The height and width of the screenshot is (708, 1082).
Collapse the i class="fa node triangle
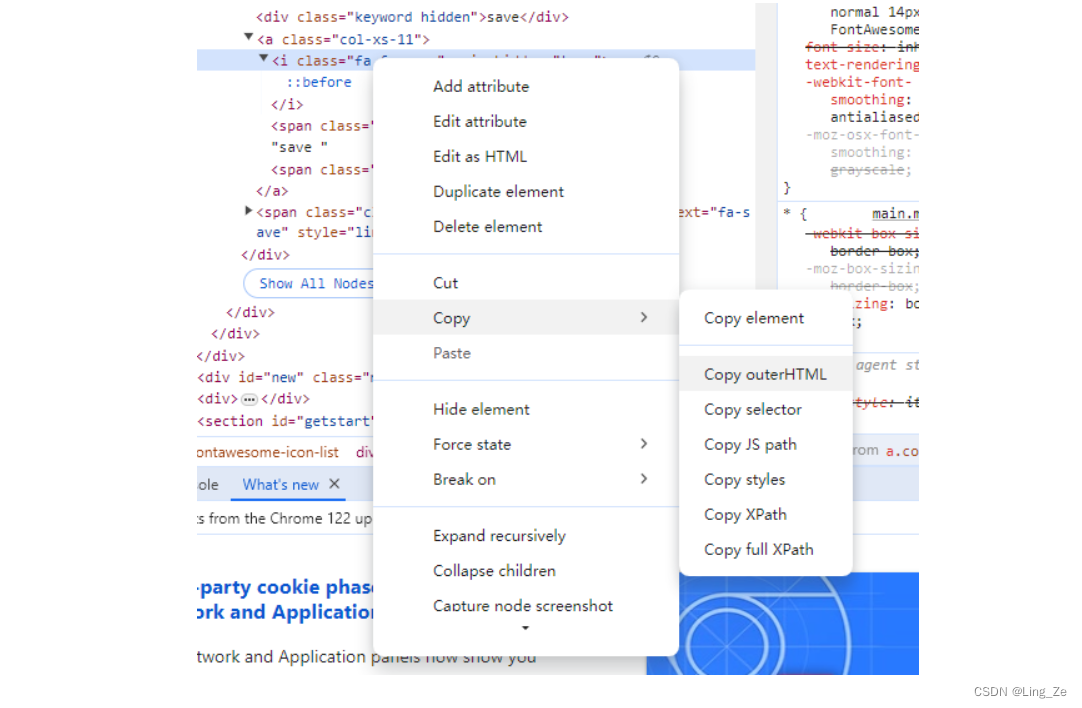[x=264, y=59]
